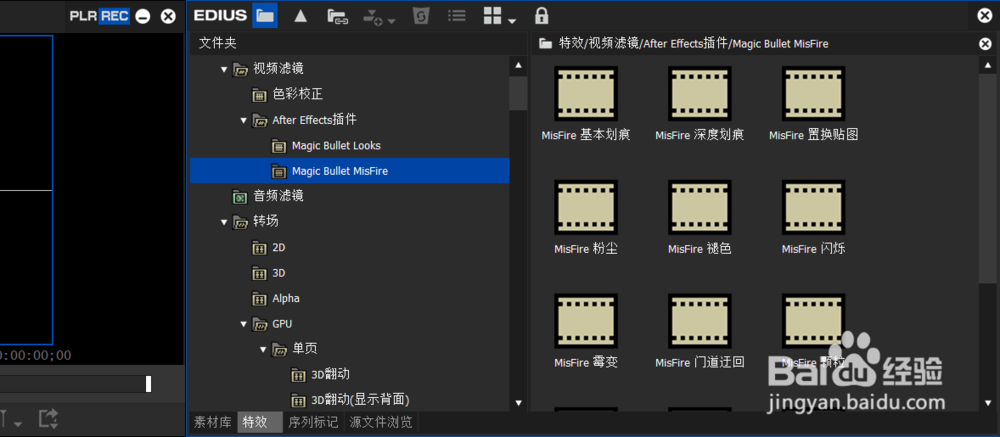Switch to the 特效 tab
This screenshot has height=437, width=1000.
click(260, 422)
